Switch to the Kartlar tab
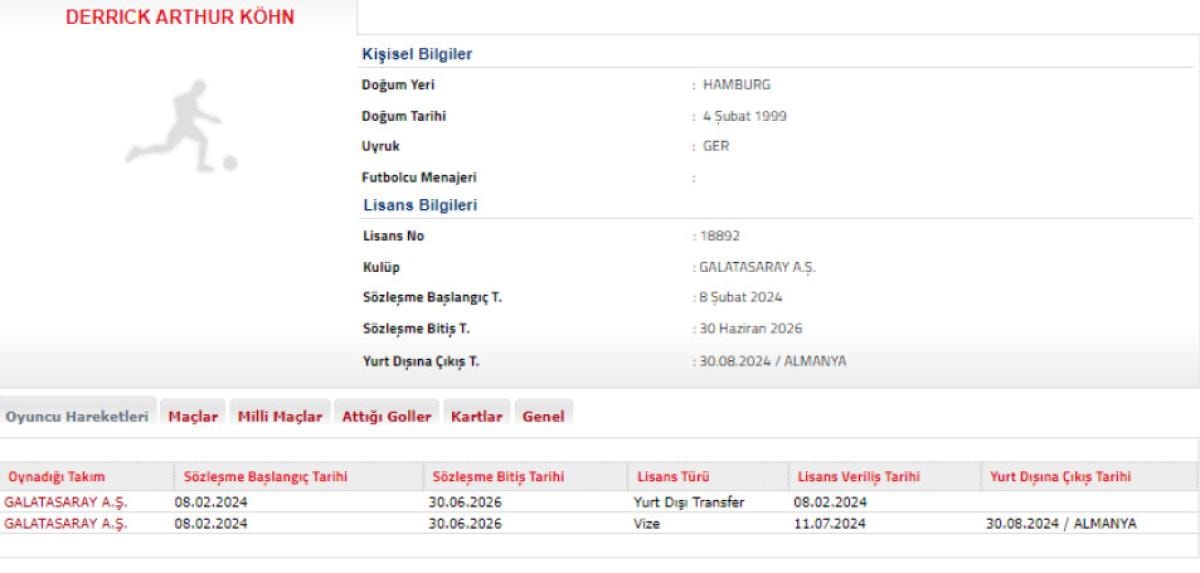 [x=477, y=417]
